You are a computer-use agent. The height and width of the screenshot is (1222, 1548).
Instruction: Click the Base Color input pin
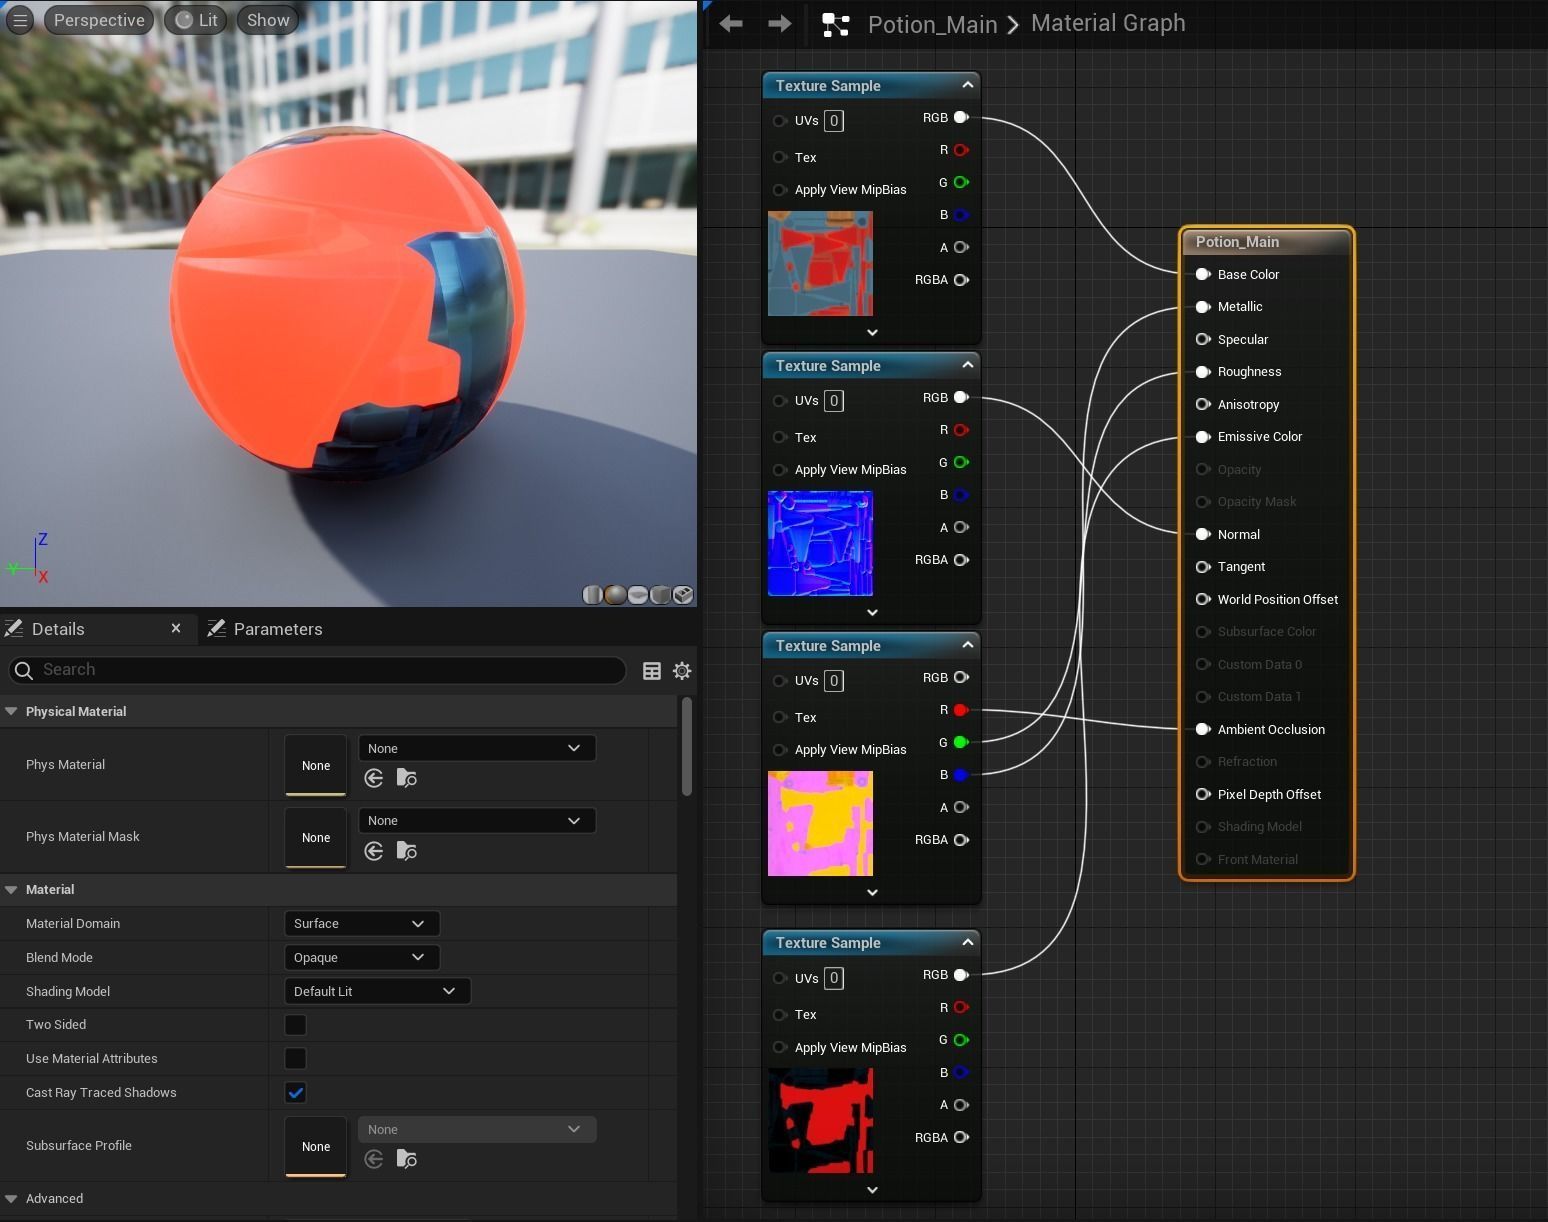(1203, 274)
